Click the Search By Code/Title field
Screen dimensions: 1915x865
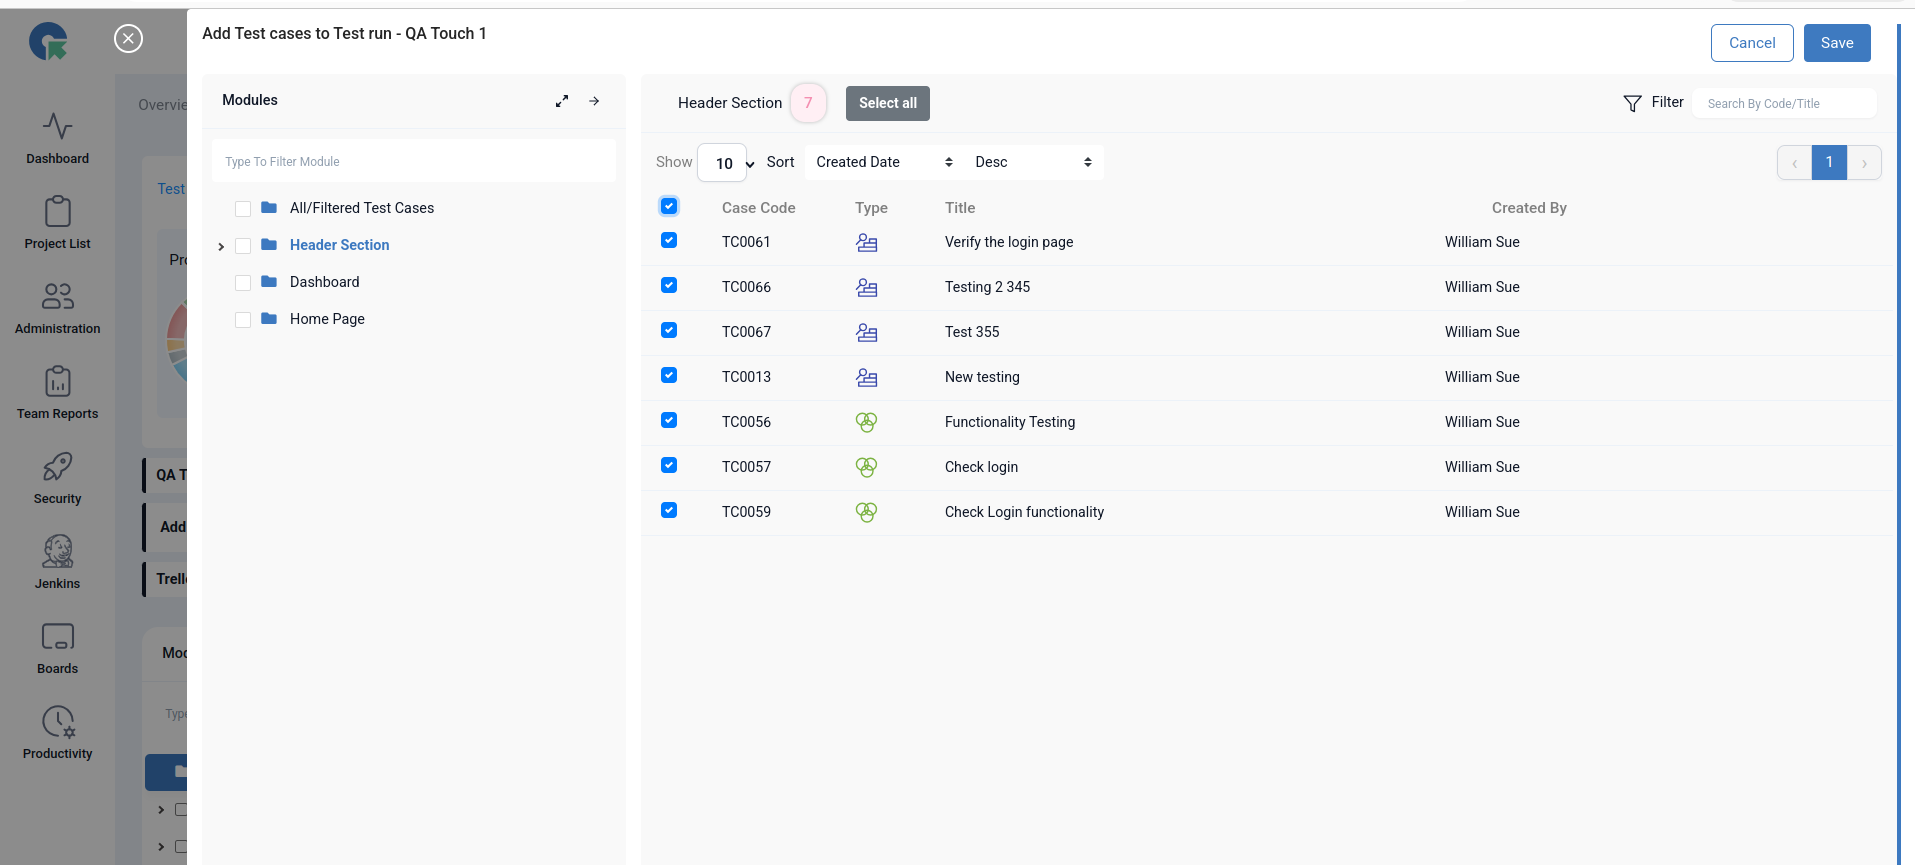coord(1784,103)
